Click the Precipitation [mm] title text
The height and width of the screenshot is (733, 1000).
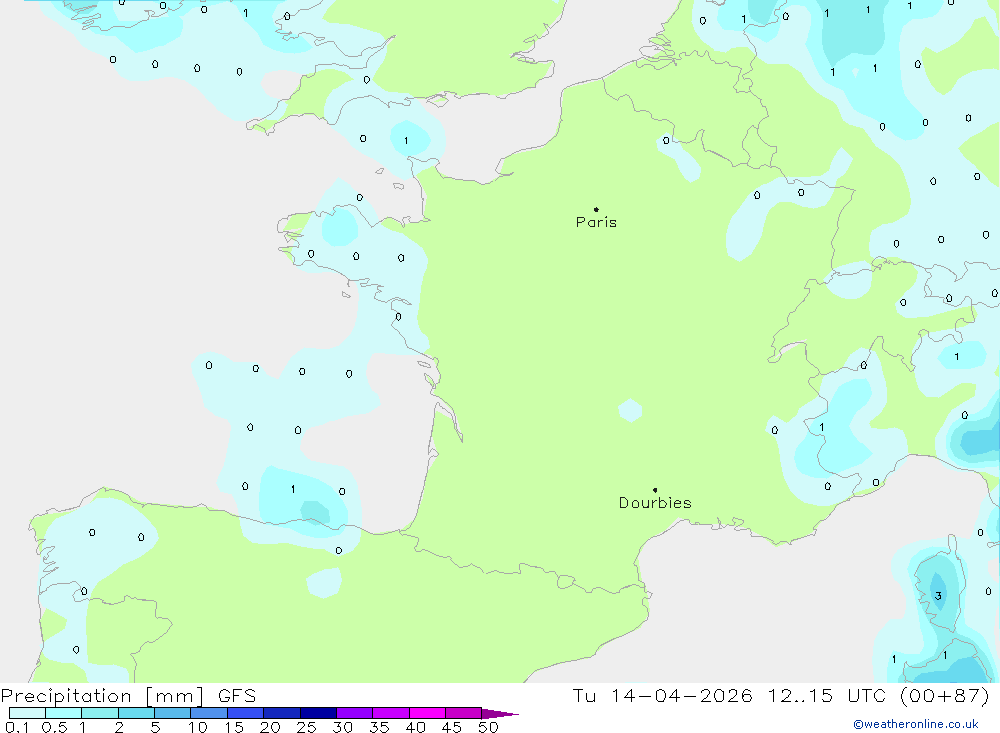tap(102, 696)
